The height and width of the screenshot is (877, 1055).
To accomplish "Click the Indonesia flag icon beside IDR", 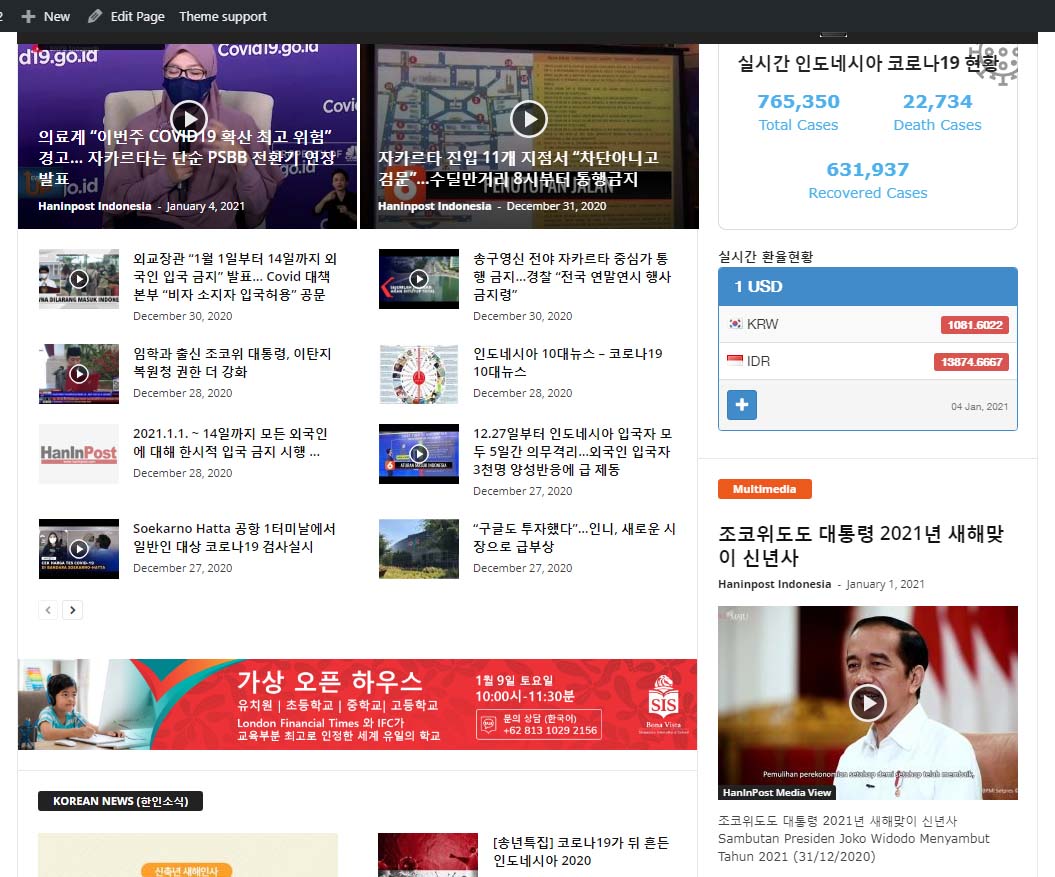I will click(735, 361).
